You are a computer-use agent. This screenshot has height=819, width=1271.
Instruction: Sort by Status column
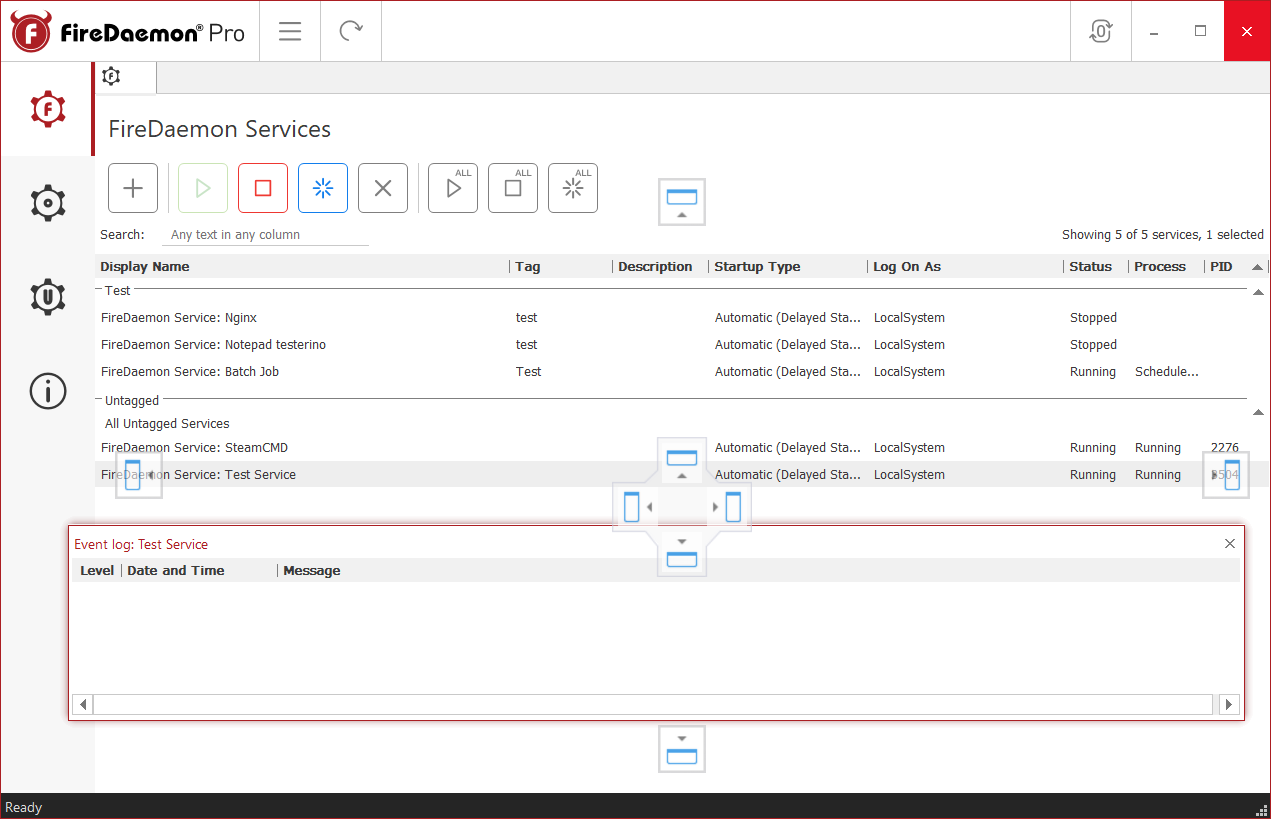click(1096, 267)
